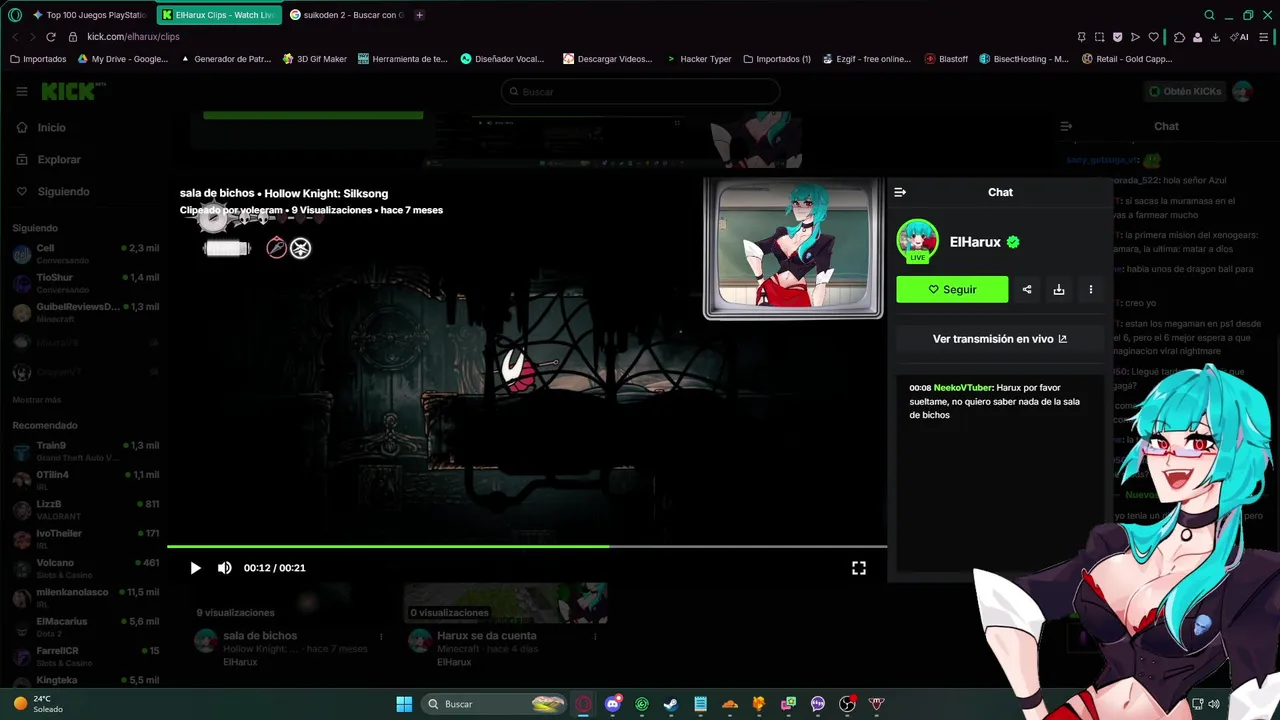
Task: Open the Opera browser search tabs icon
Action: pyautogui.click(x=1209, y=15)
